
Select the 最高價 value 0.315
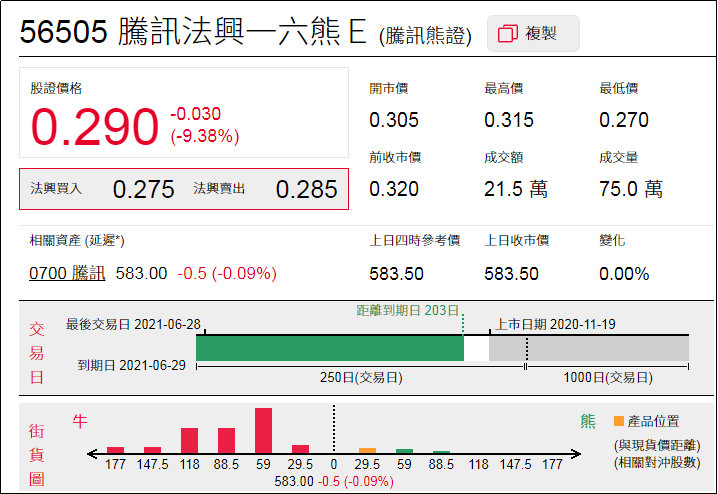(509, 120)
